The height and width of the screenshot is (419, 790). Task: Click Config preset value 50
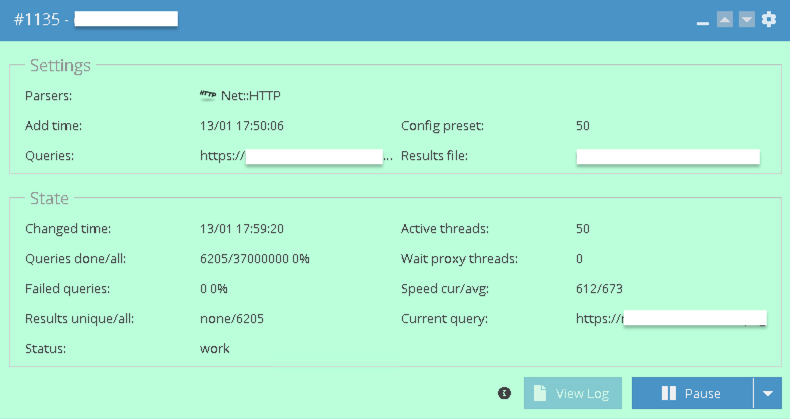583,125
